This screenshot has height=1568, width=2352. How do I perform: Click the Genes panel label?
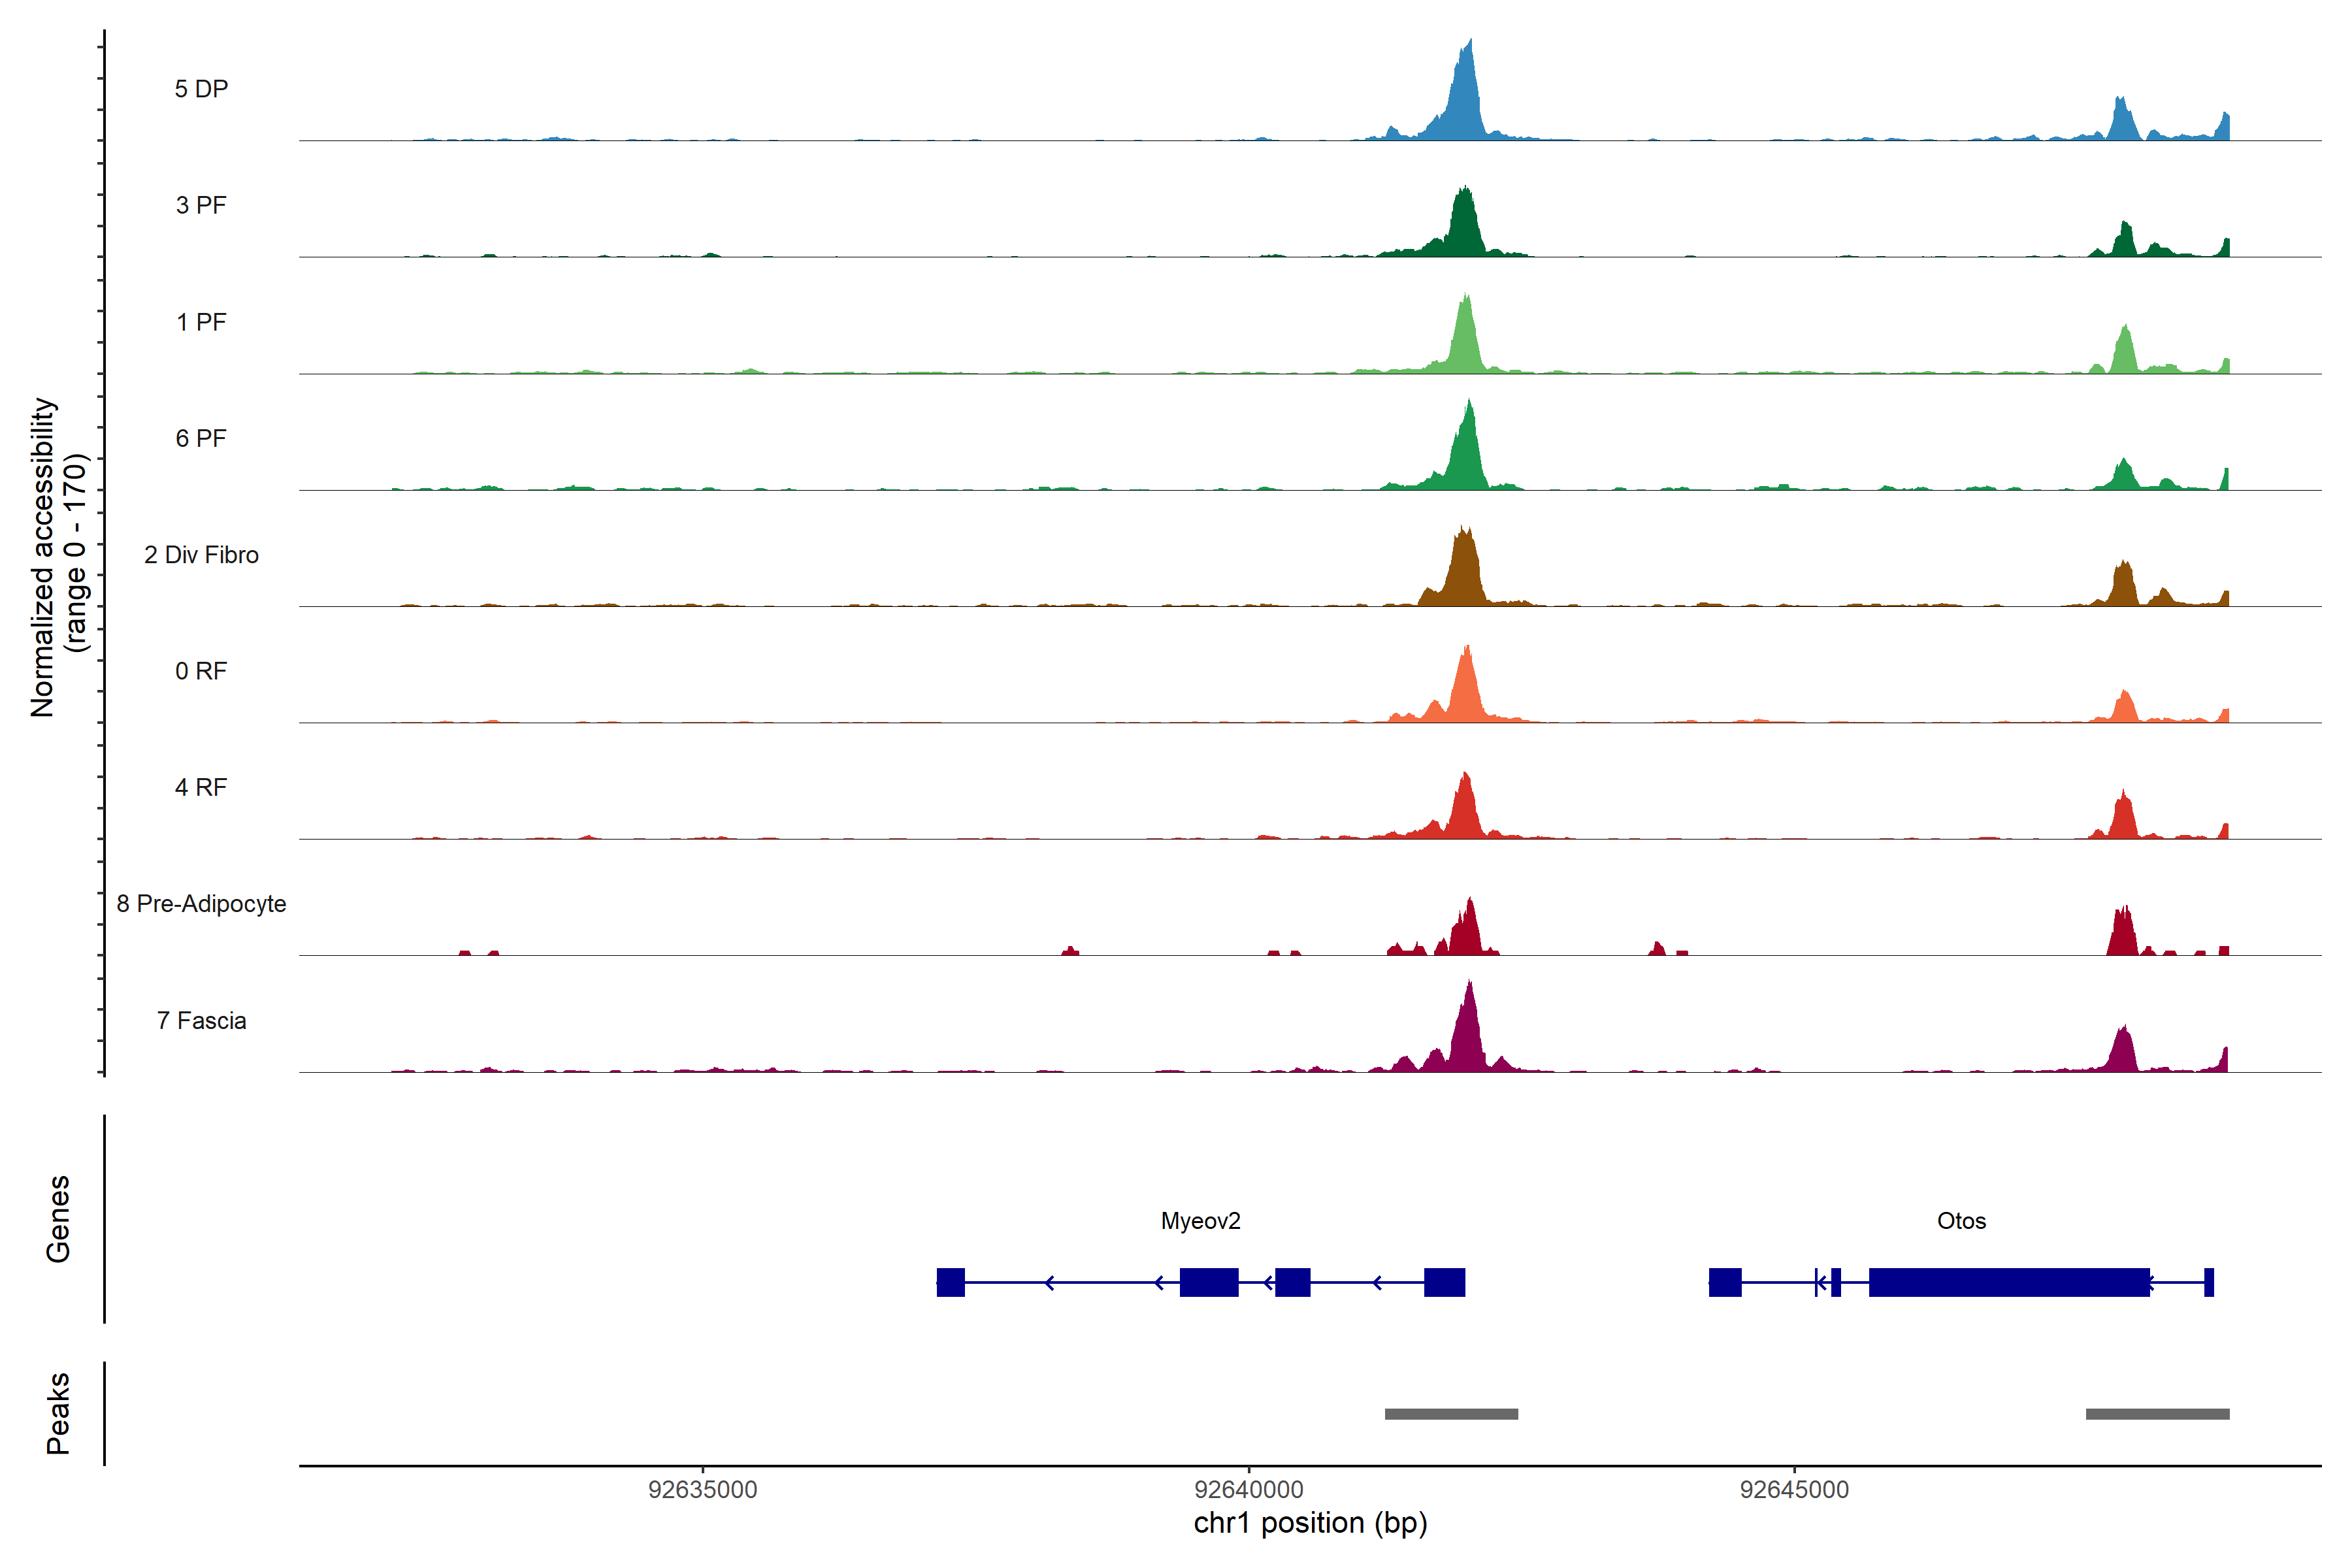coord(58,1219)
